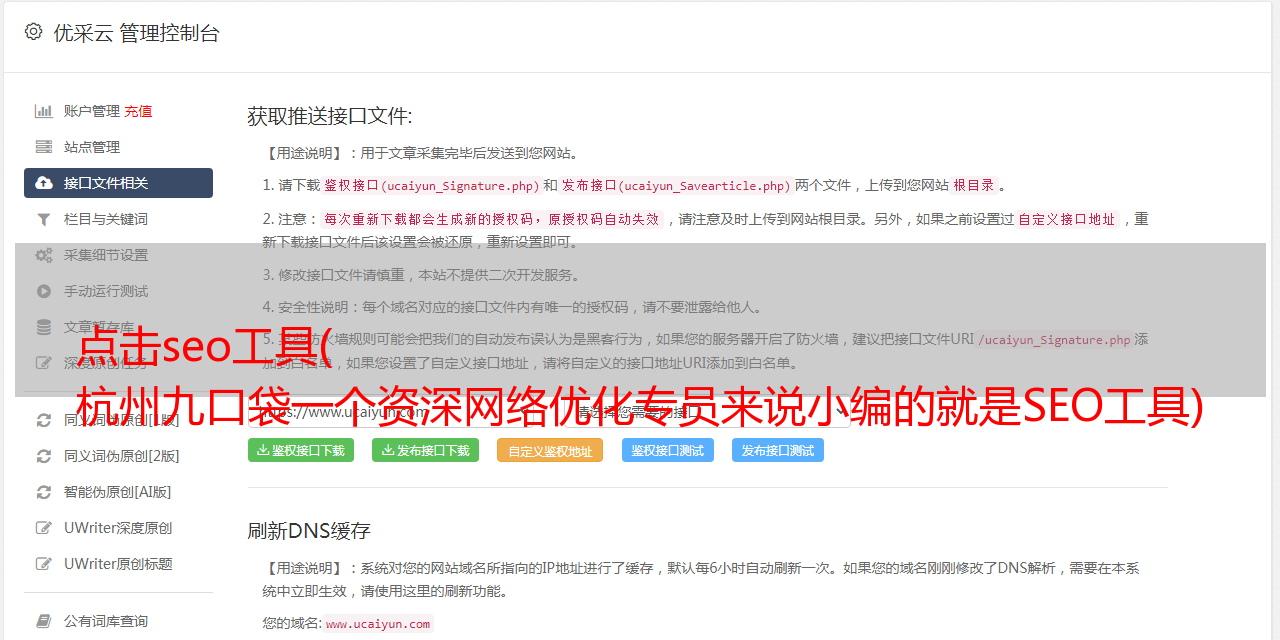1280x640 pixels.
Task: Click the play icon for 手动运行测试
Action: pyautogui.click(x=44, y=291)
